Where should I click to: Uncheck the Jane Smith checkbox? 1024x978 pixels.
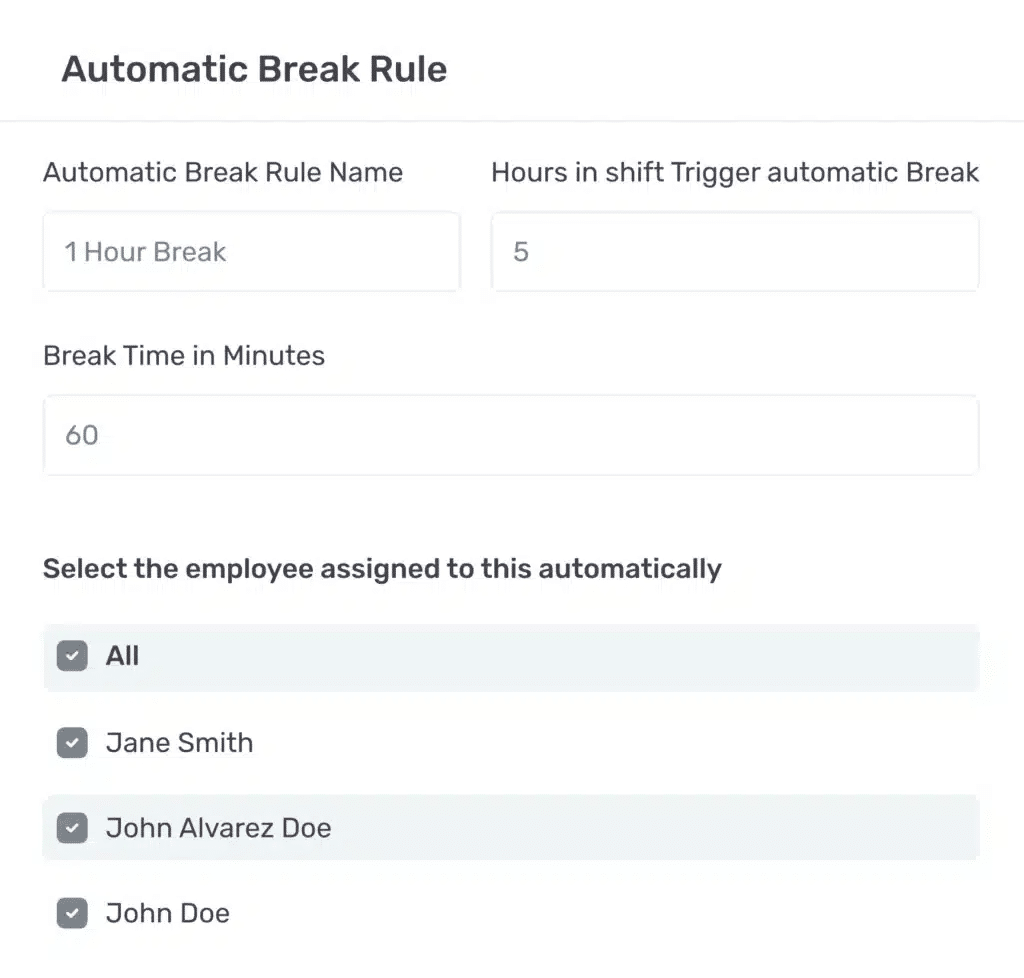point(72,743)
